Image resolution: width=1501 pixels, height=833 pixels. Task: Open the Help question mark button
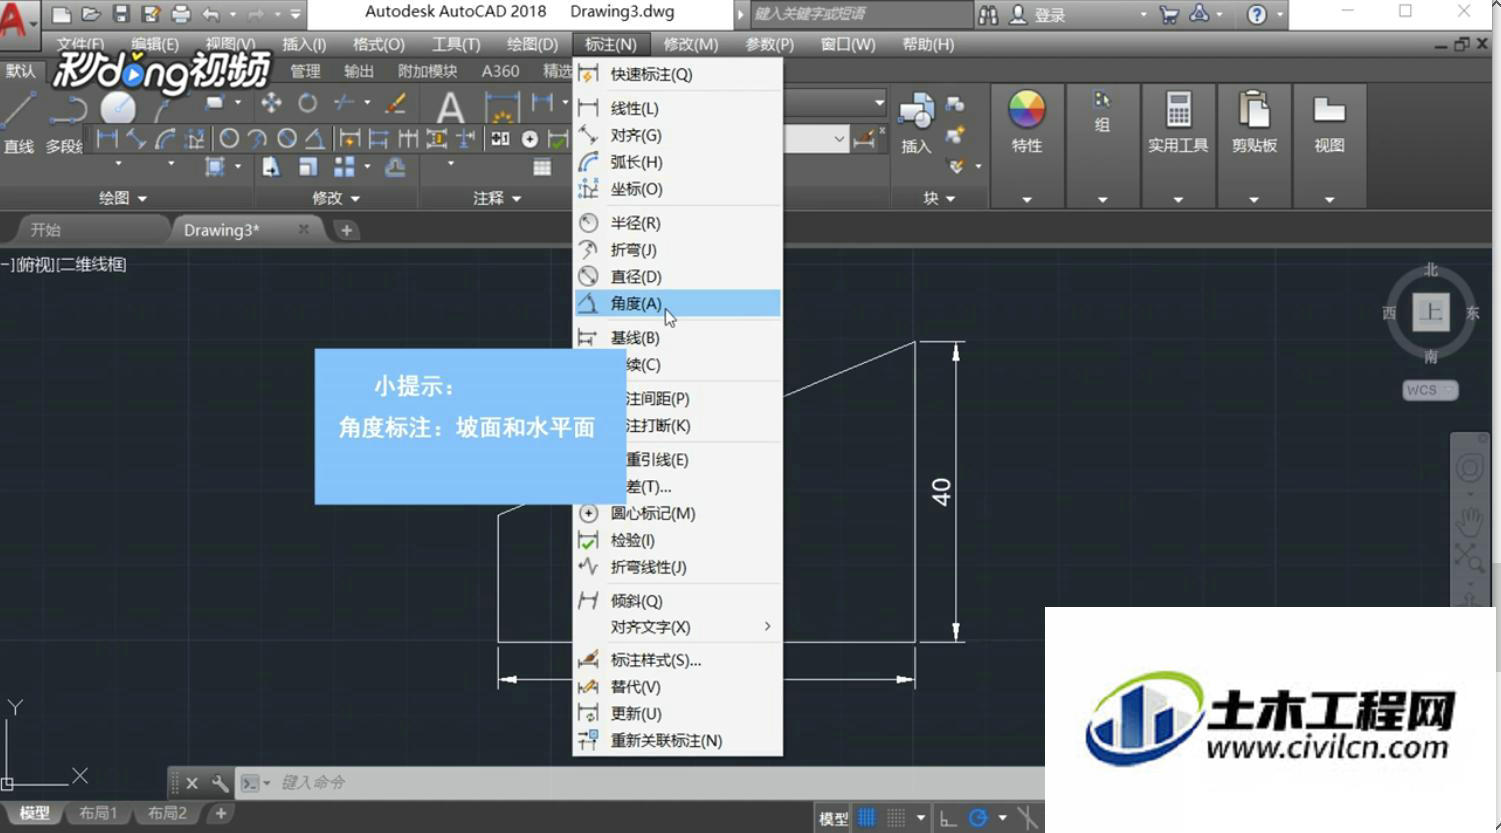pos(1257,14)
